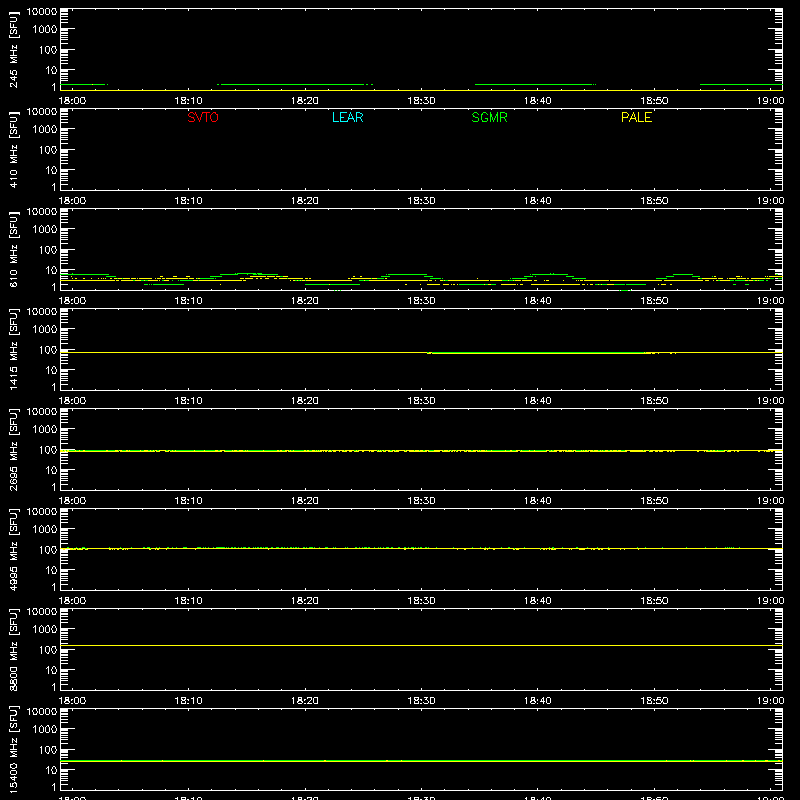This screenshot has height=800, width=800.
Task: Click 18:00 label below the 245 MHz panel
Action: pos(72,101)
